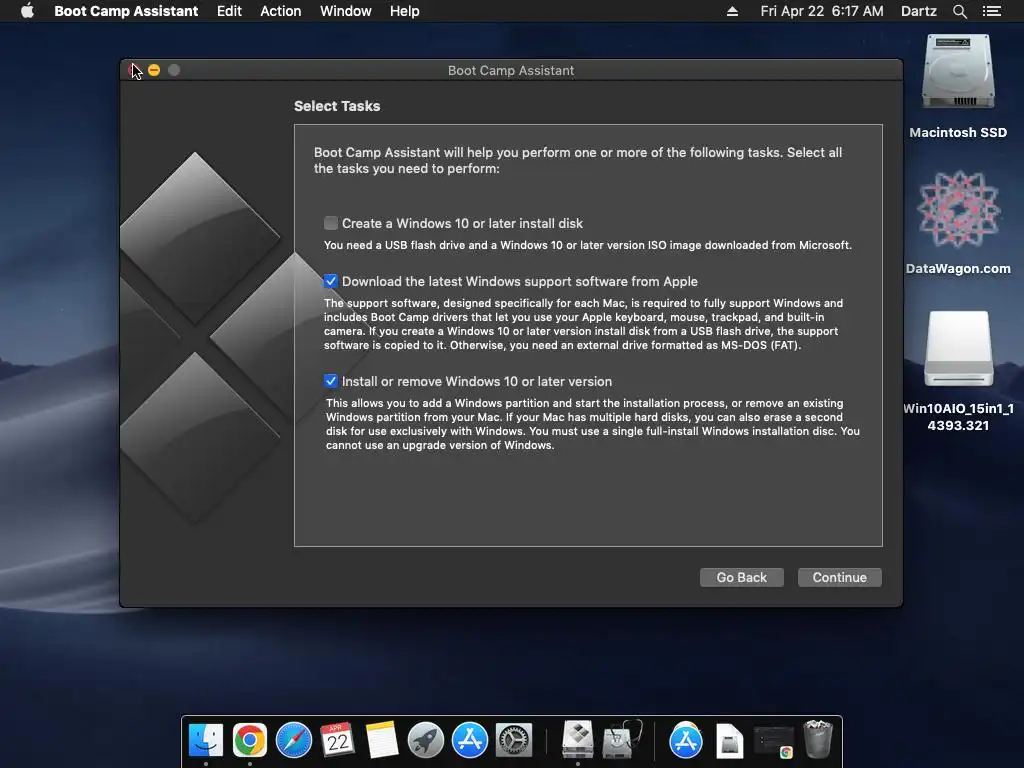Open Notification Center list icon

991,11
